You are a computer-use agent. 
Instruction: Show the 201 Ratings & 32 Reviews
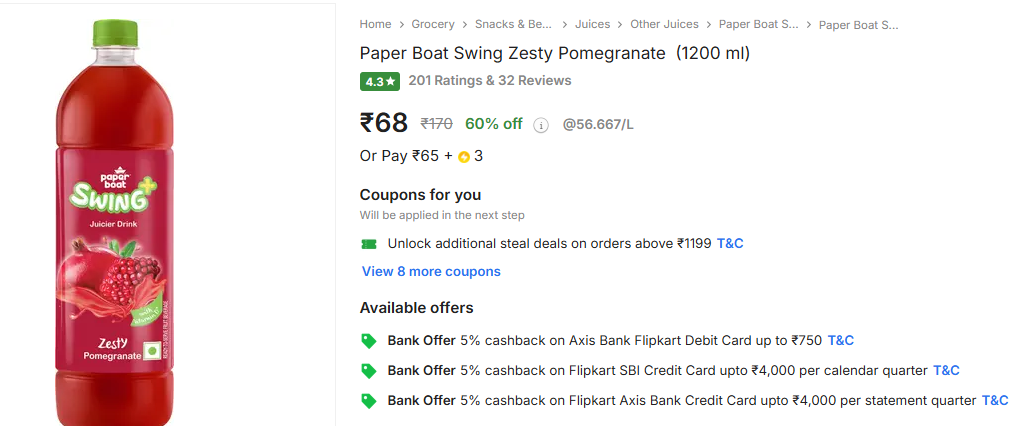[x=490, y=81]
